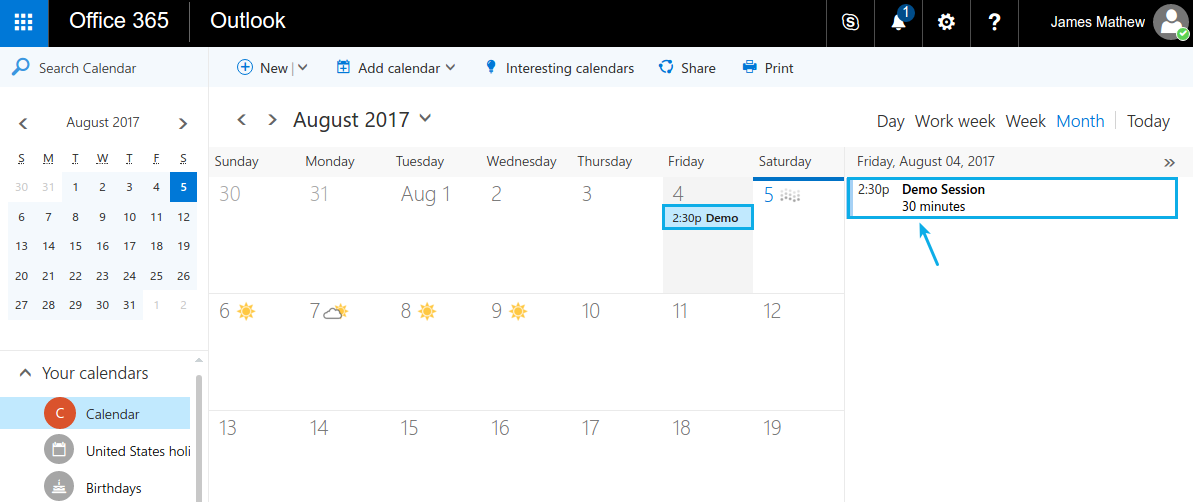
Task: Click the weather icon on Saturday 5
Action: tap(791, 195)
